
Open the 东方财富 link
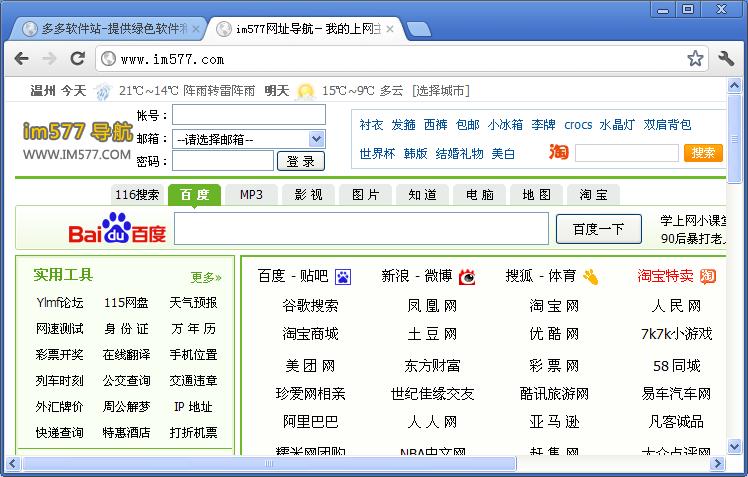(432, 366)
